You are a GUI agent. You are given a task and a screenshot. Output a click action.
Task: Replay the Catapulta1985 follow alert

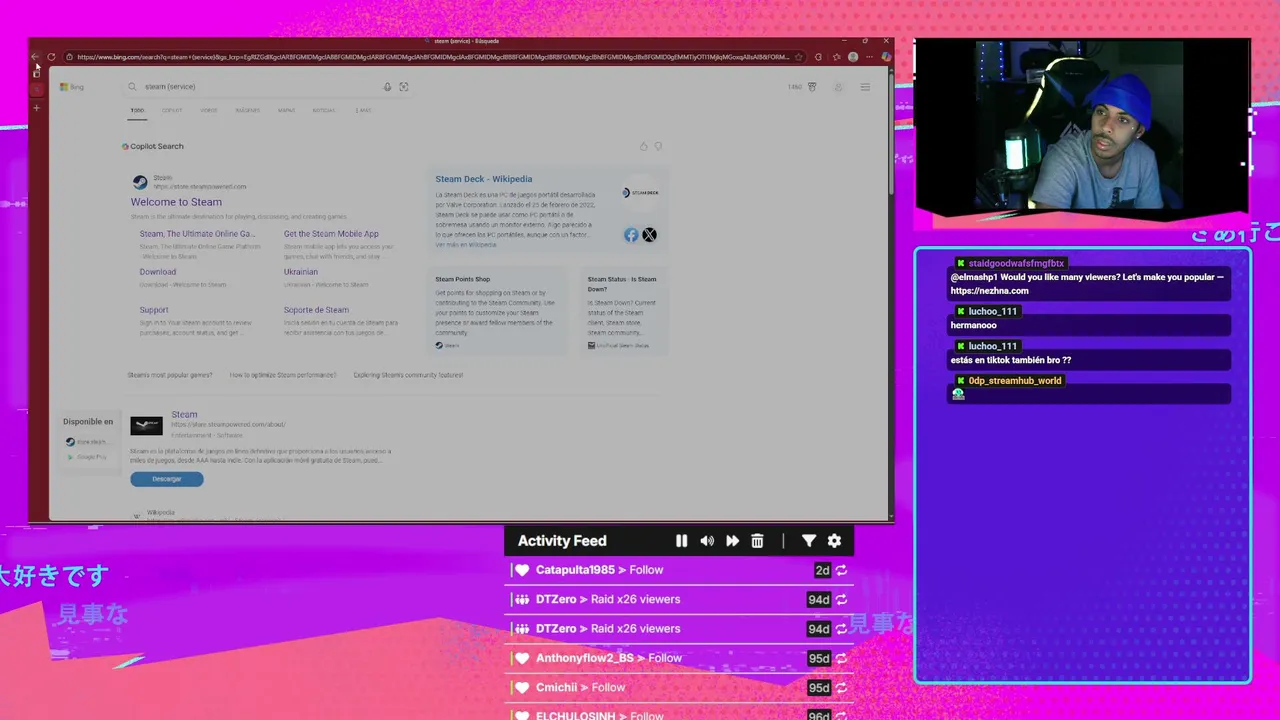pos(841,570)
